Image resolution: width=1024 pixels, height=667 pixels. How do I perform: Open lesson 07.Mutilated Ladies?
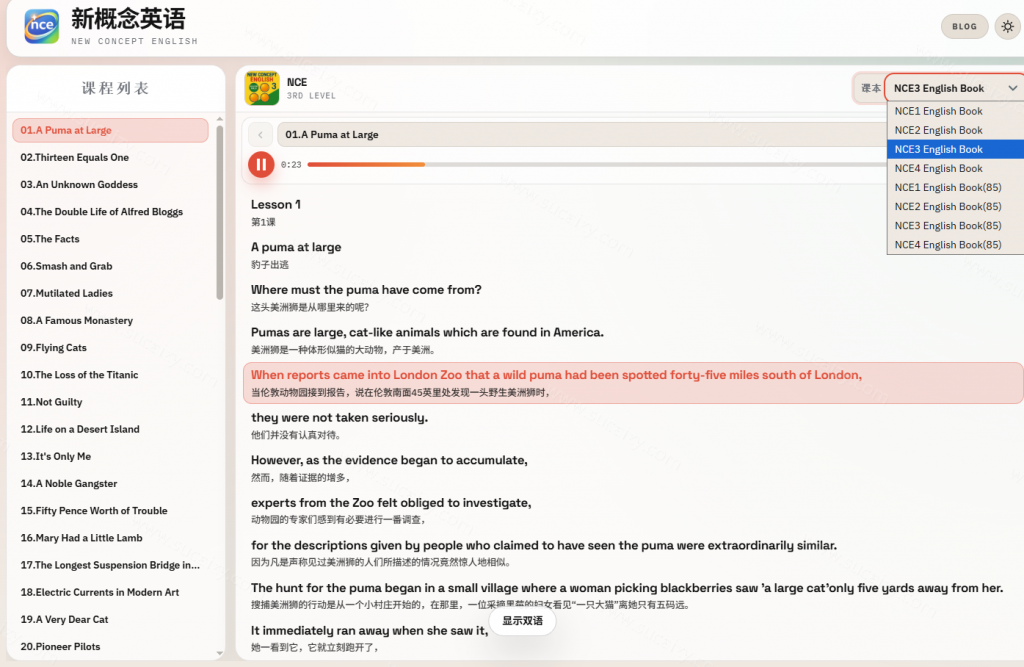point(110,293)
